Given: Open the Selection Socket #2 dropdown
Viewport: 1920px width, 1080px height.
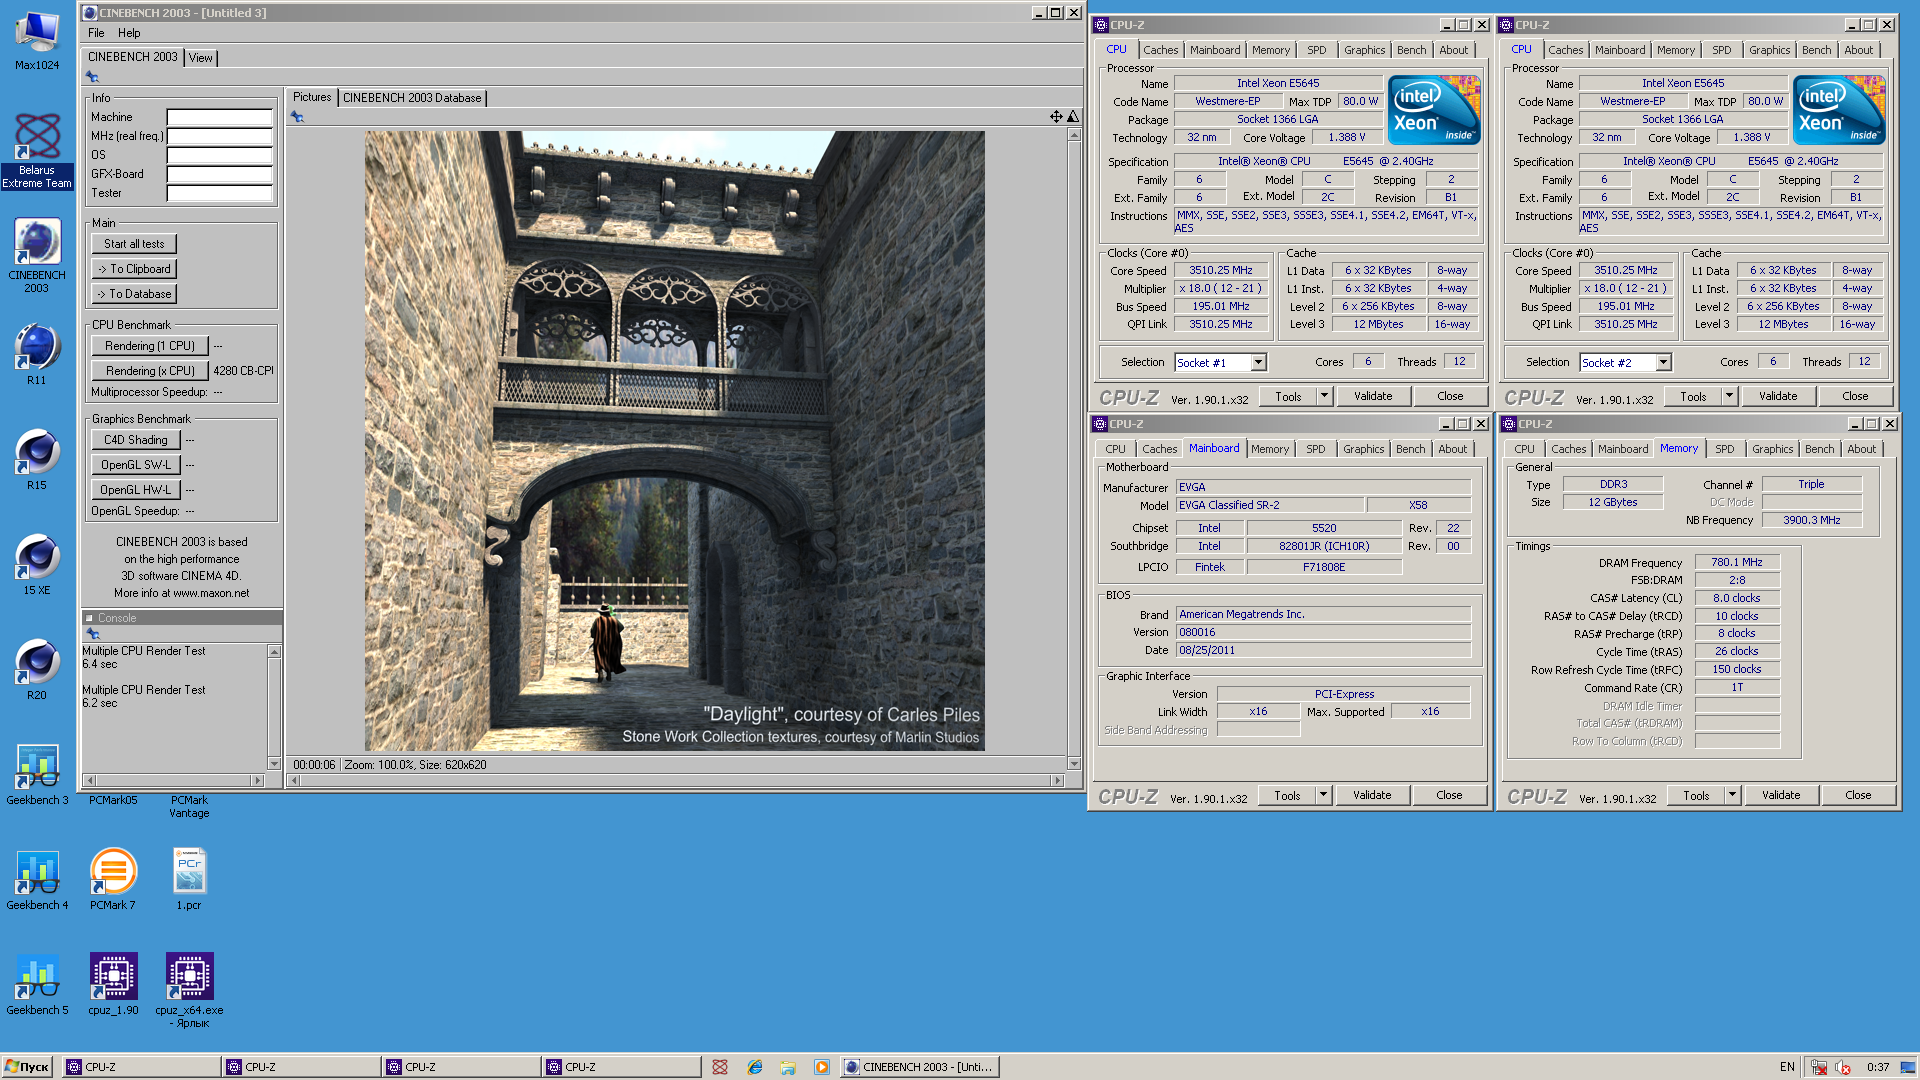Looking at the screenshot, I should (x=1664, y=363).
